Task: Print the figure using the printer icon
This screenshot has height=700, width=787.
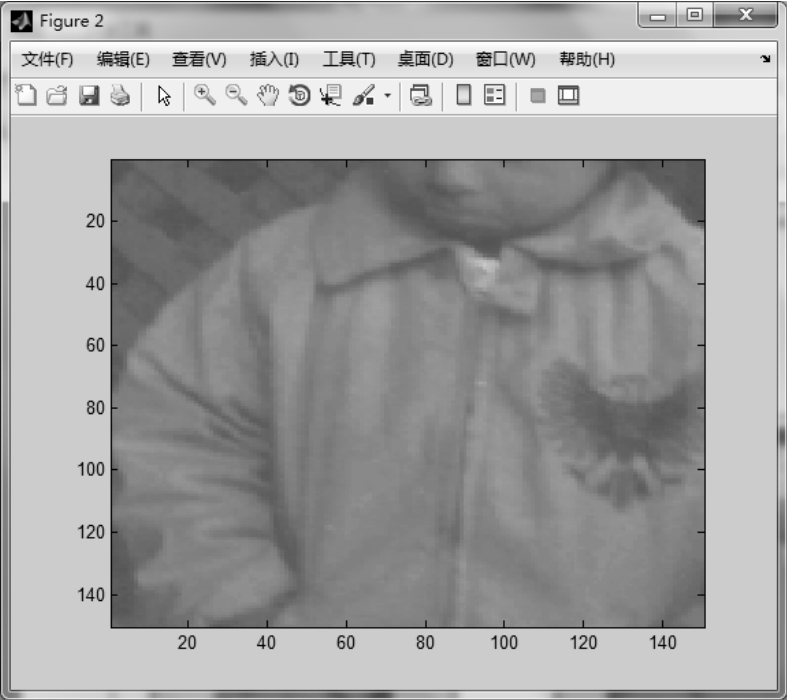Action: 120,95
